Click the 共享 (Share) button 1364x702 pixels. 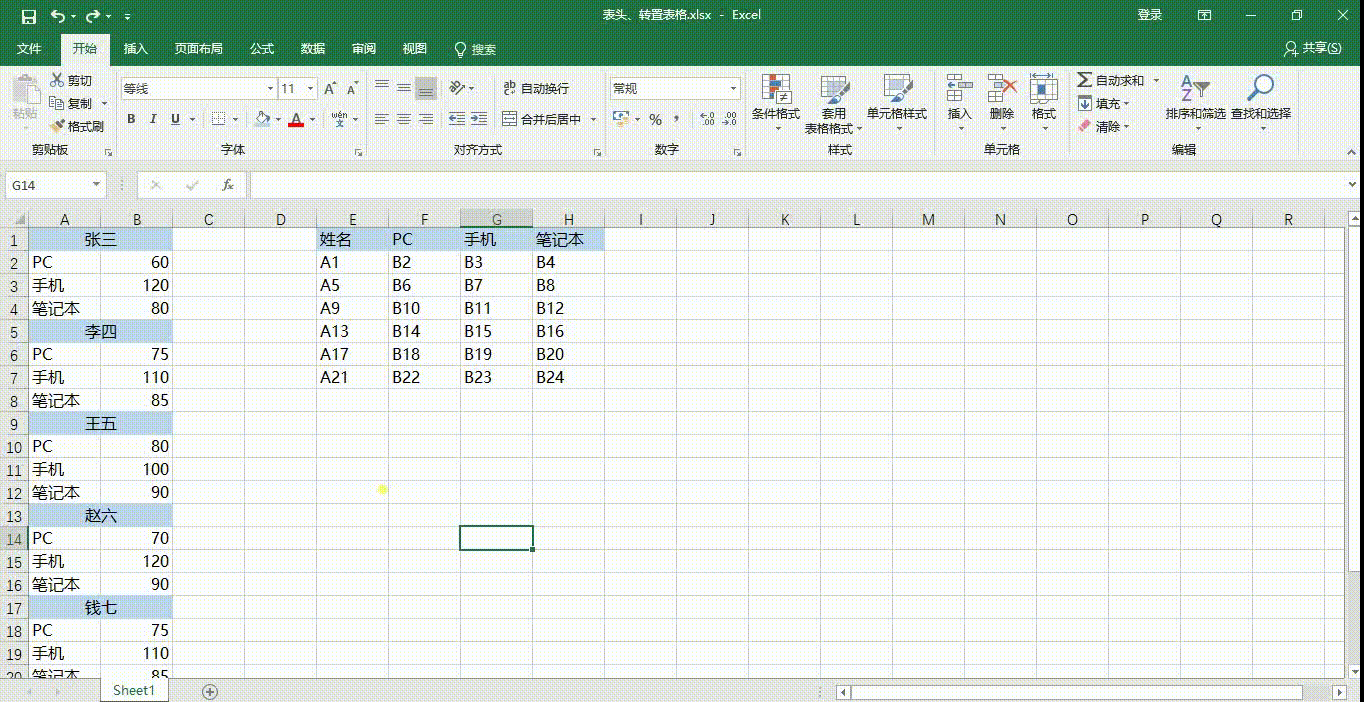click(x=1312, y=49)
